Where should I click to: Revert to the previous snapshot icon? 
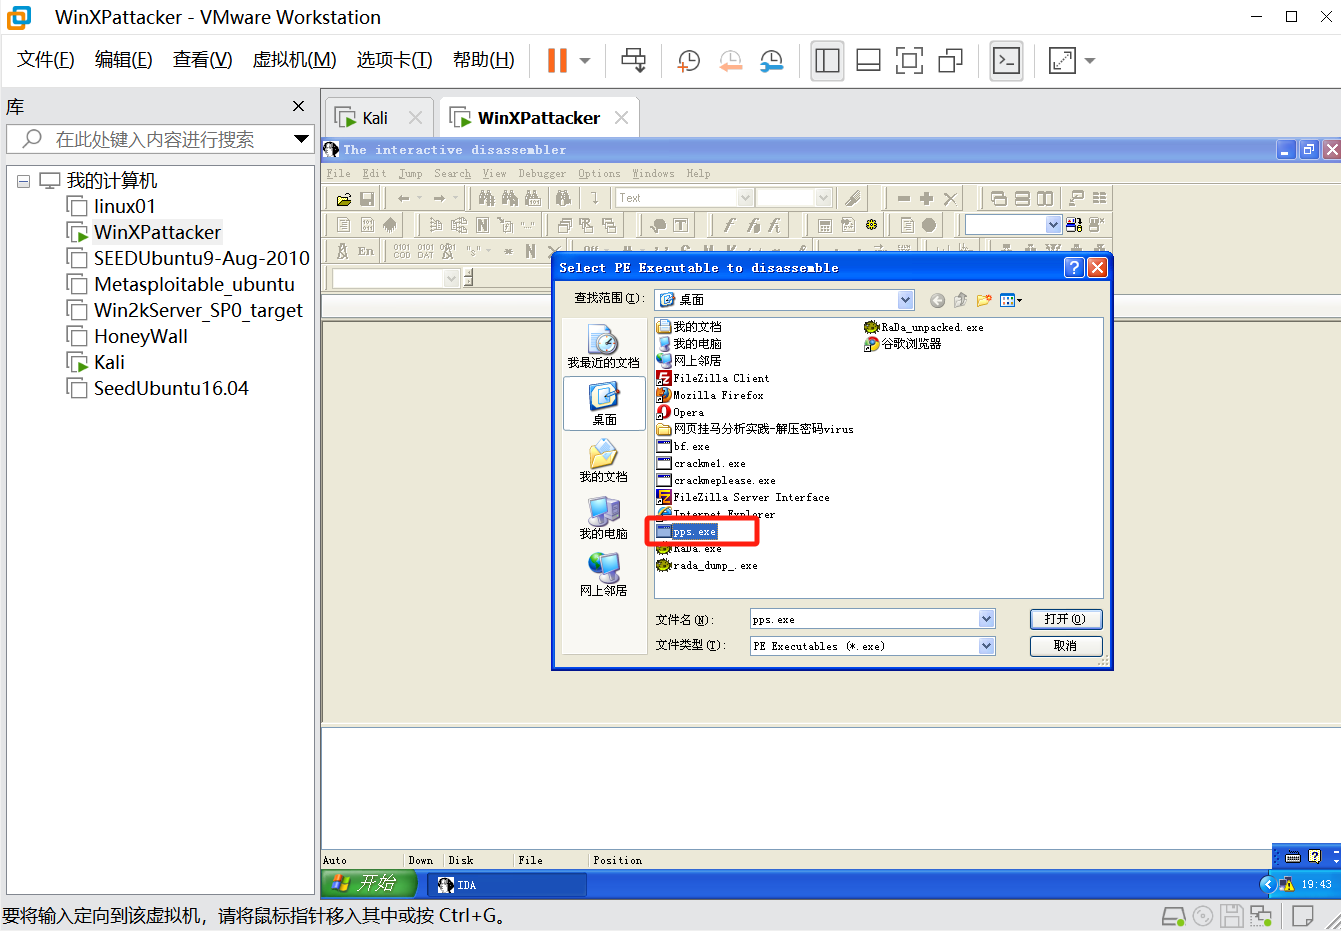pyautogui.click(x=731, y=61)
